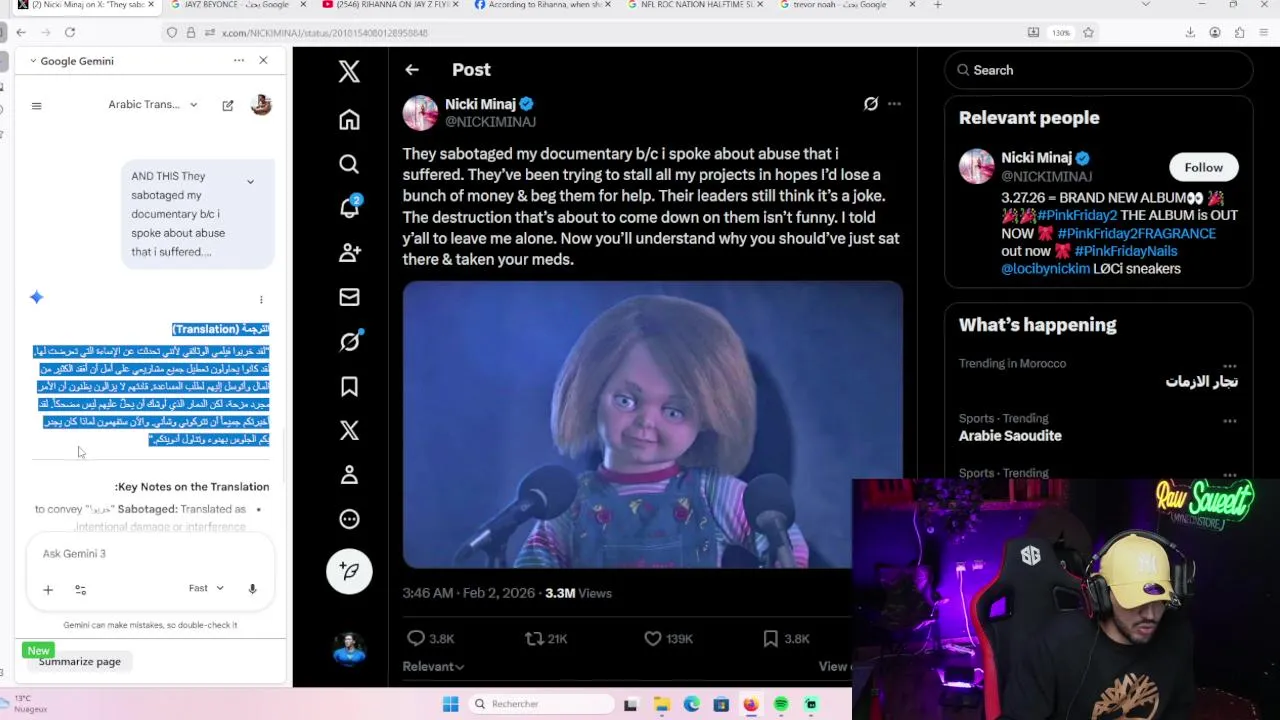Open Grok icon in X sidebar
Screen dimensions: 1280x720
click(349, 341)
